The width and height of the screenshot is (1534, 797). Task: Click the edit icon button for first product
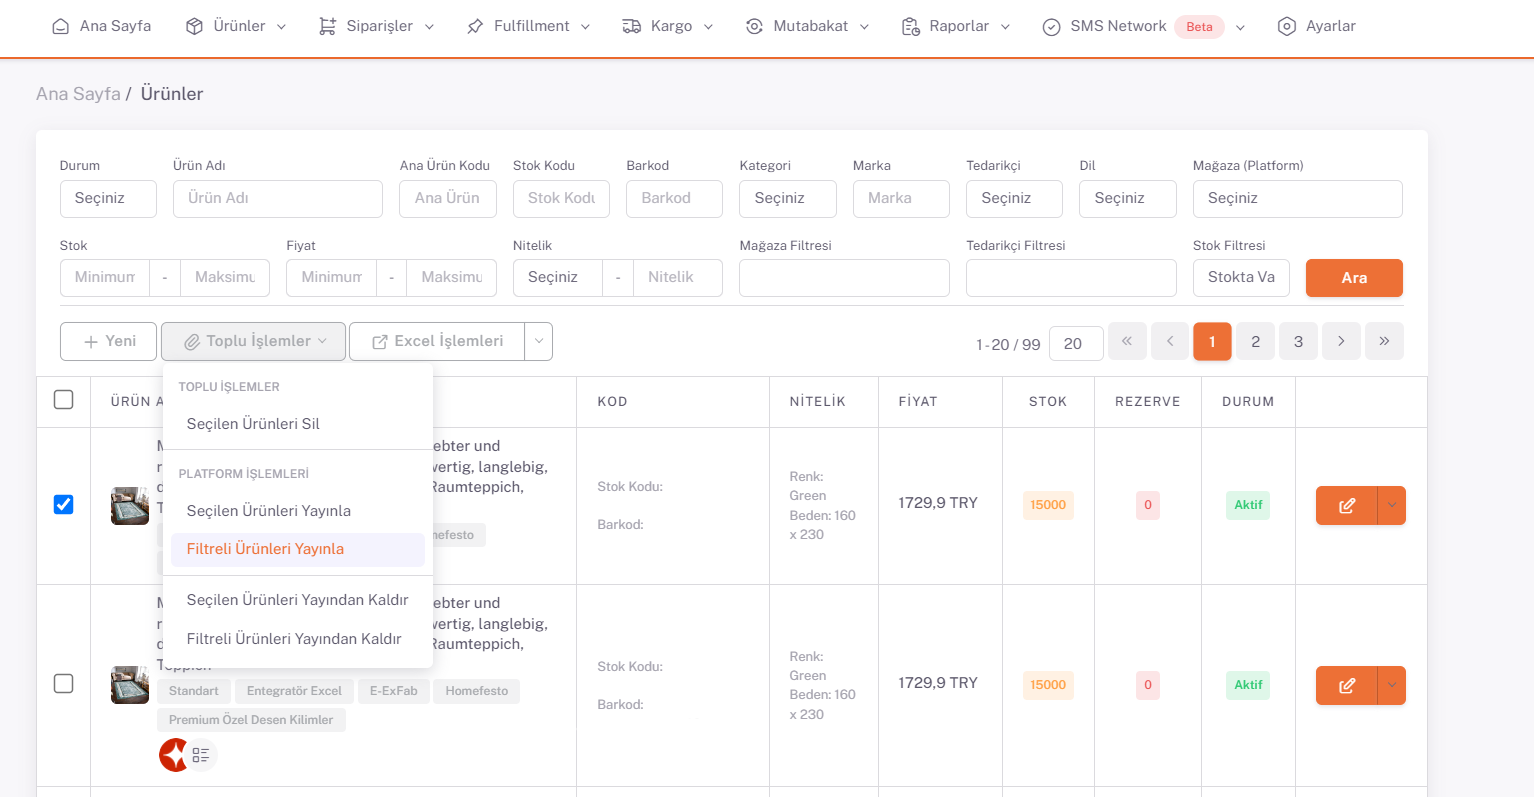(1347, 506)
